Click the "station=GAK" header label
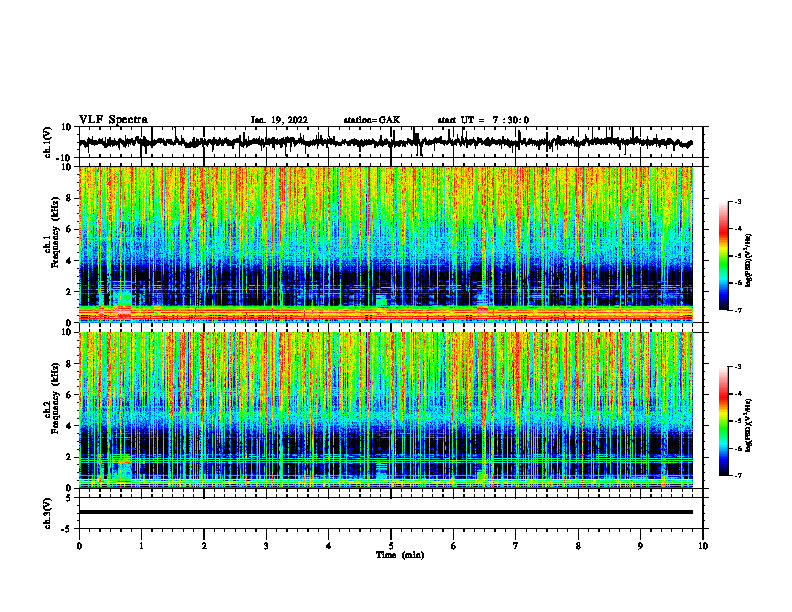The height and width of the screenshot is (612, 792). (x=372, y=120)
